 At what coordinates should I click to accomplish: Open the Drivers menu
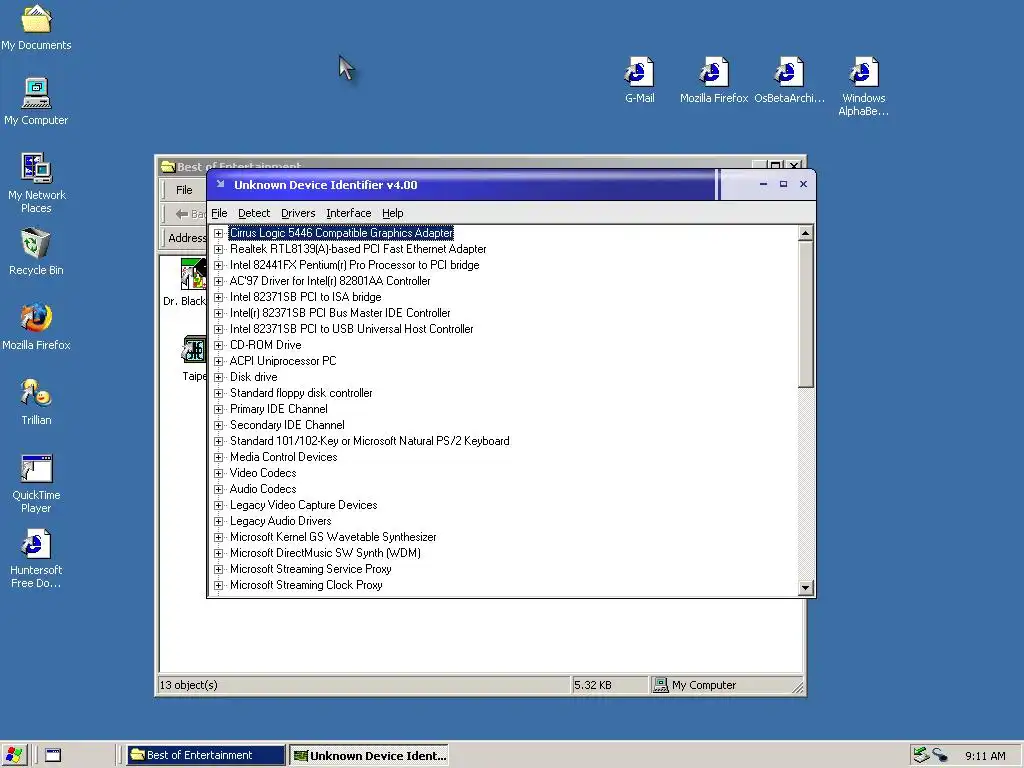[298, 213]
